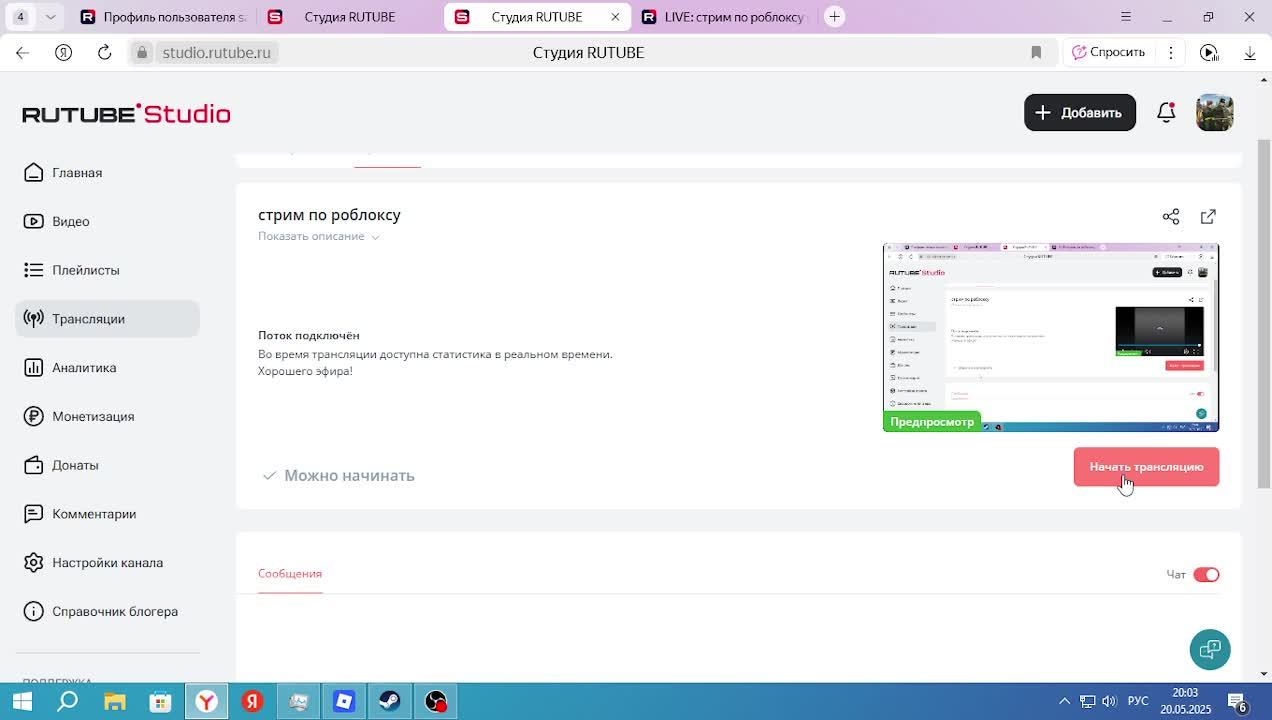Click the Плейлисты list icon
1272x720 pixels.
pyautogui.click(x=34, y=270)
